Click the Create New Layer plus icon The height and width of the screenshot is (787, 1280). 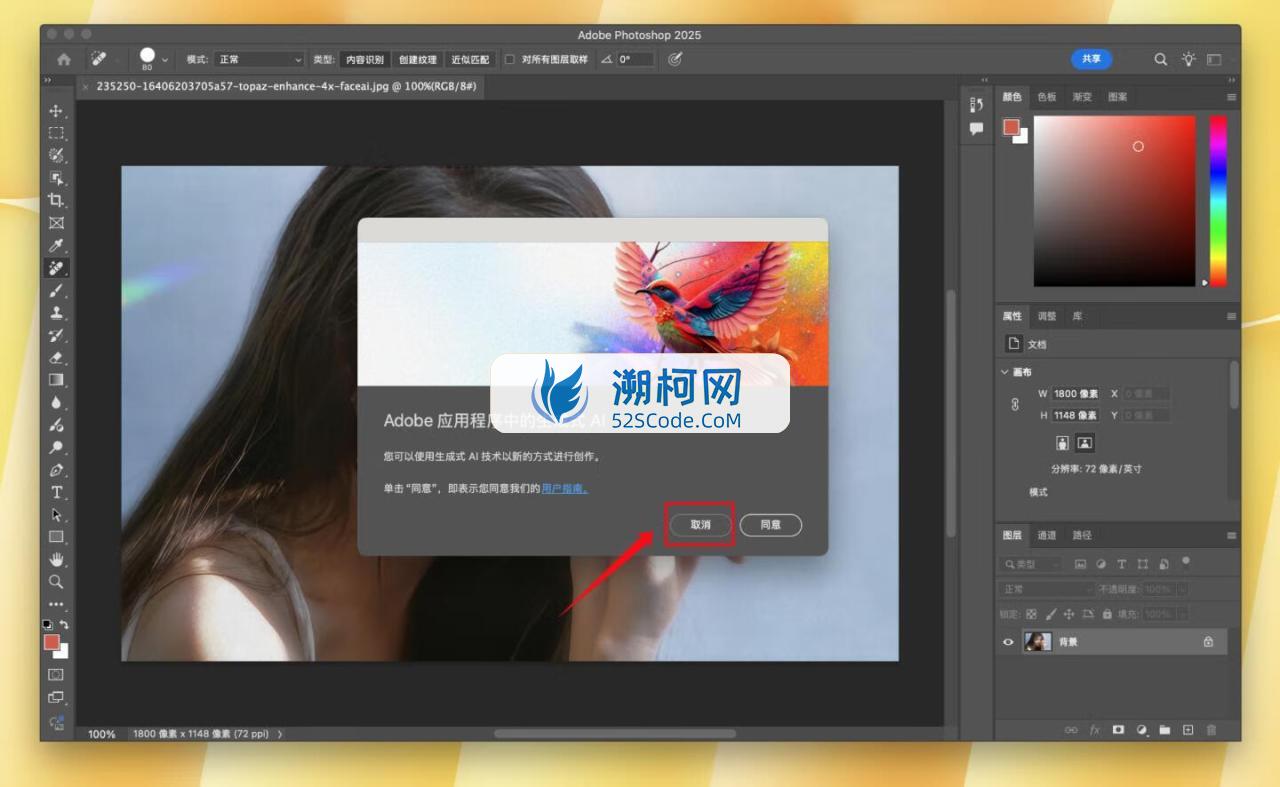coord(1188,730)
